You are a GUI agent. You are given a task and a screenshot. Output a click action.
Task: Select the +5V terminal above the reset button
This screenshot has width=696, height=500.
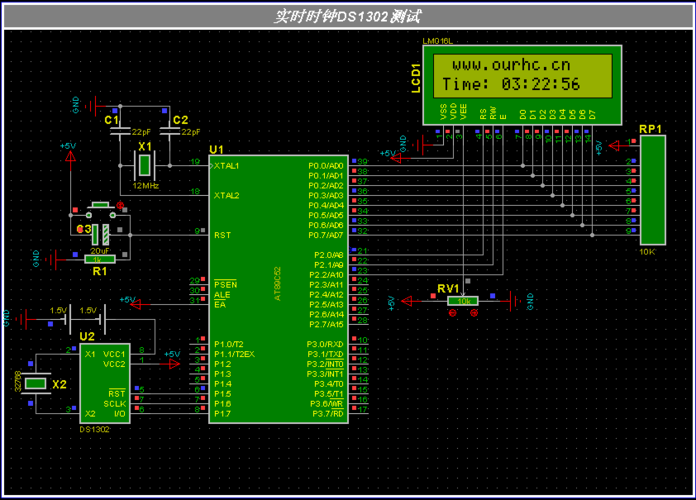[x=70, y=156]
